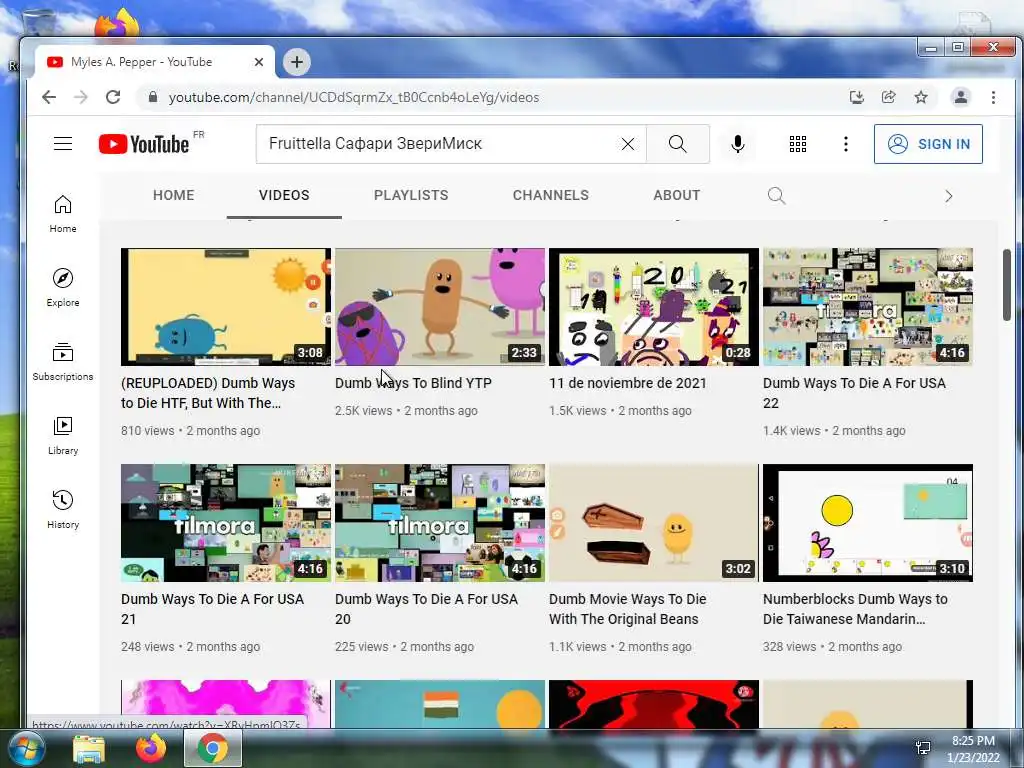The image size is (1024, 768).
Task: Click the taskbar clock
Action: 973,749
